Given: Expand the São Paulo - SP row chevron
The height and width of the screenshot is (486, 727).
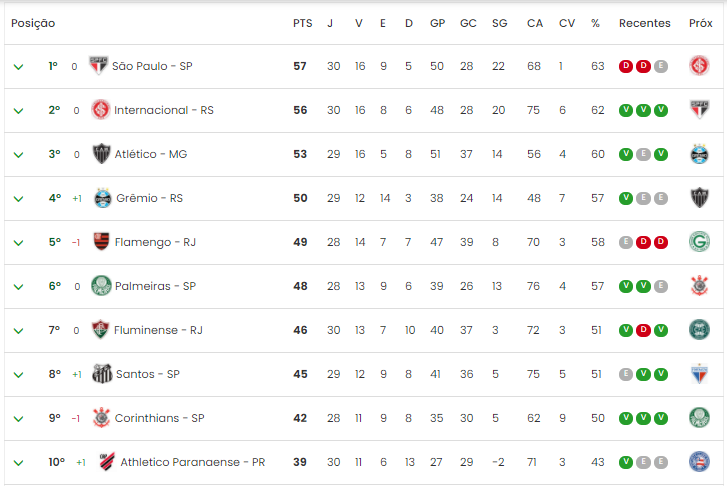Looking at the screenshot, I should click(x=19, y=67).
